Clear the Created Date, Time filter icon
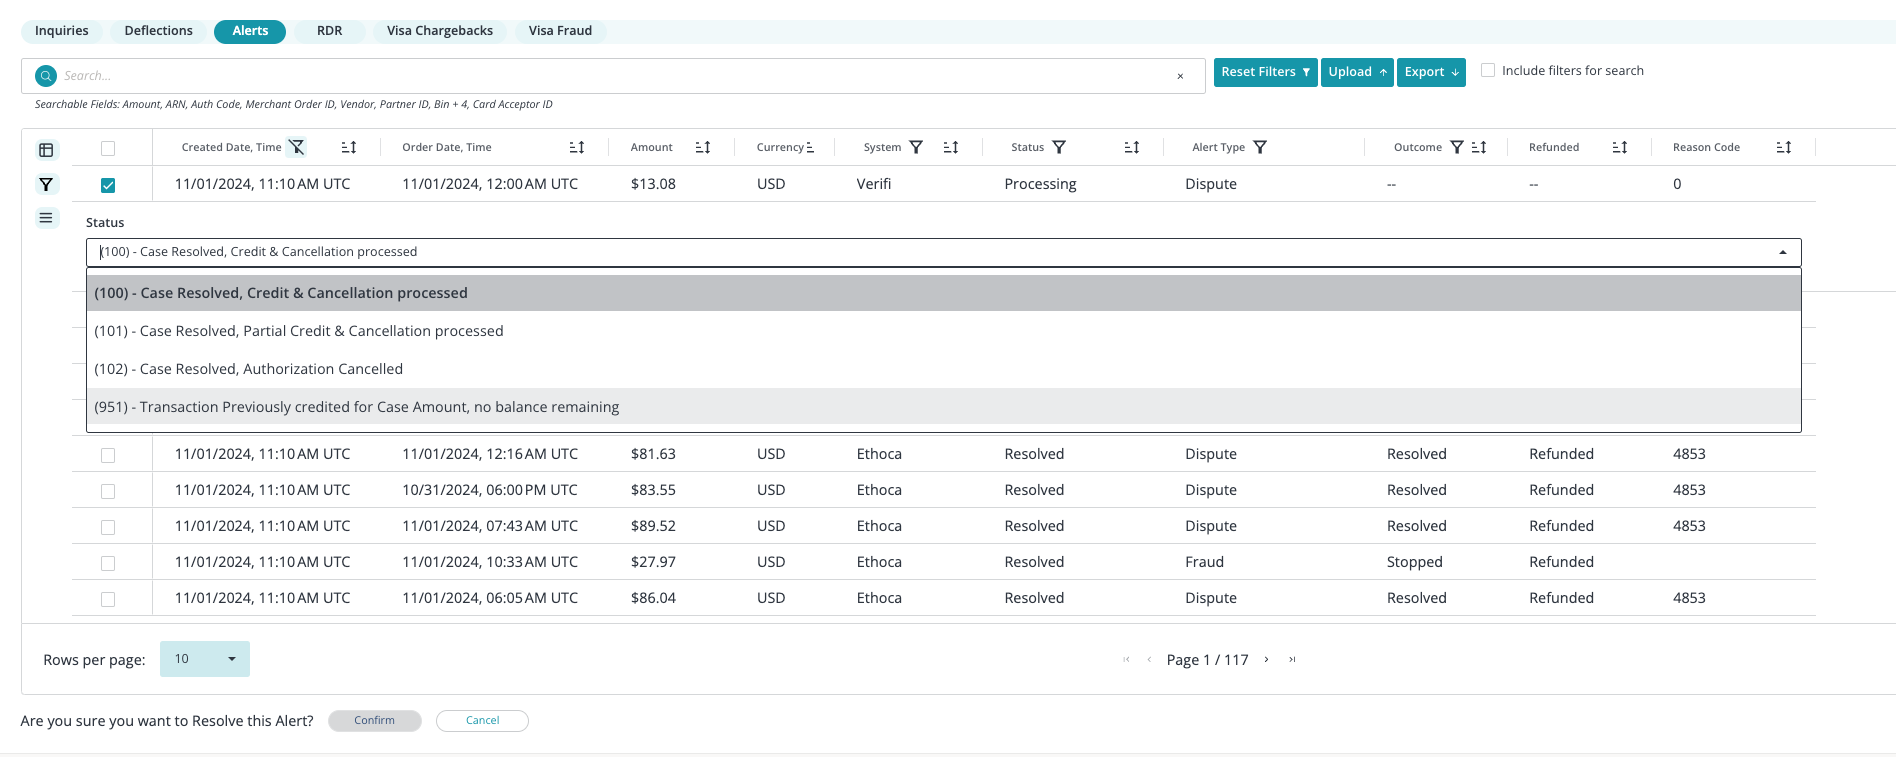 [297, 147]
